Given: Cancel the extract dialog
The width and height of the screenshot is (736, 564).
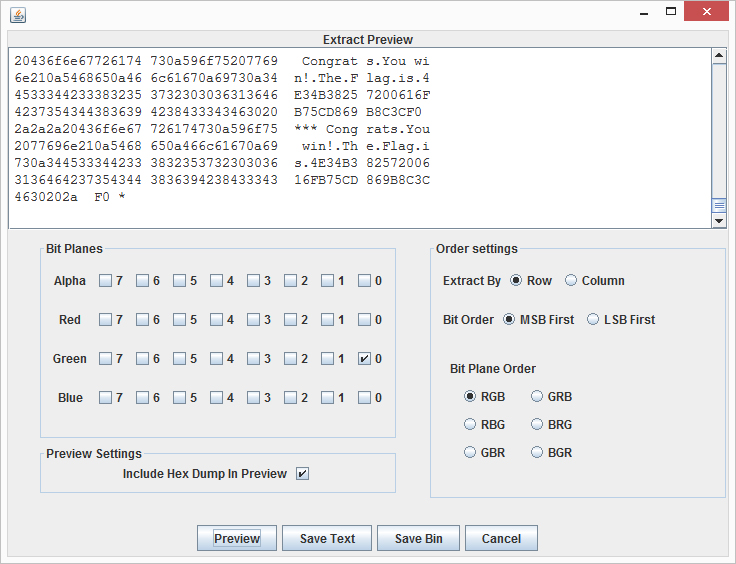Looking at the screenshot, I should [x=501, y=539].
